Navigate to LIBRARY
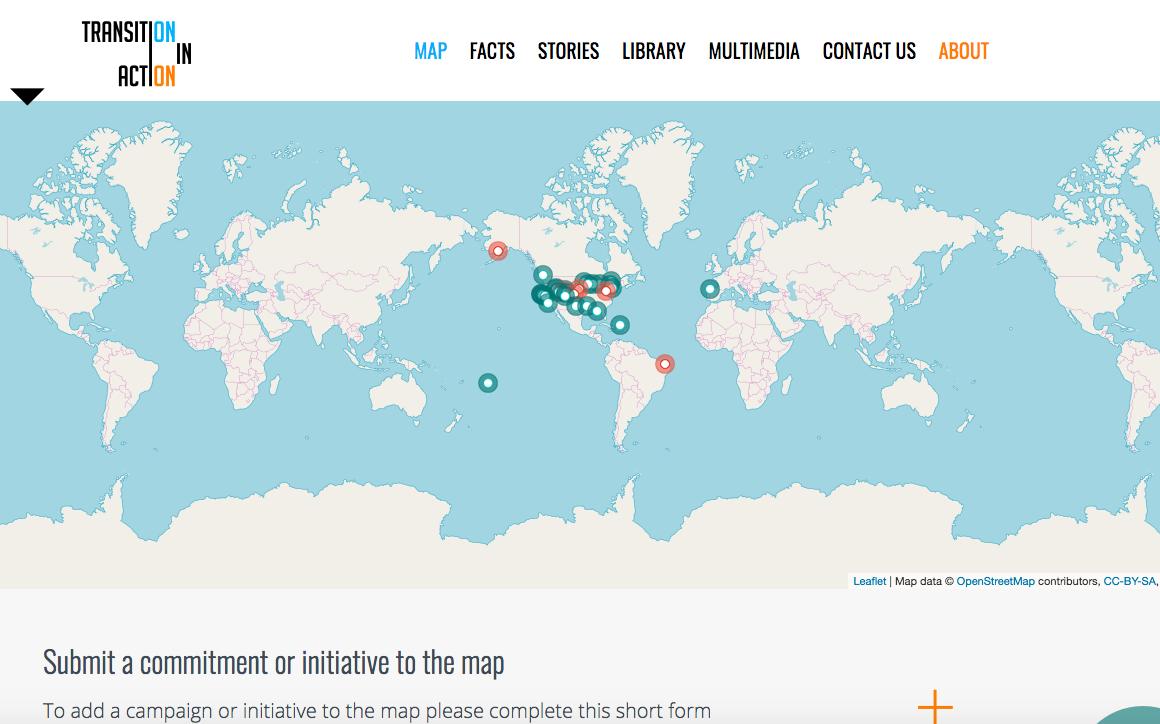This screenshot has height=724, width=1160. [653, 51]
